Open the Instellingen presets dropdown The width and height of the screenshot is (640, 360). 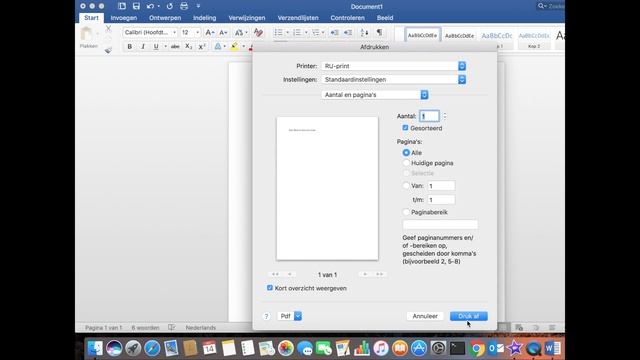(393, 80)
